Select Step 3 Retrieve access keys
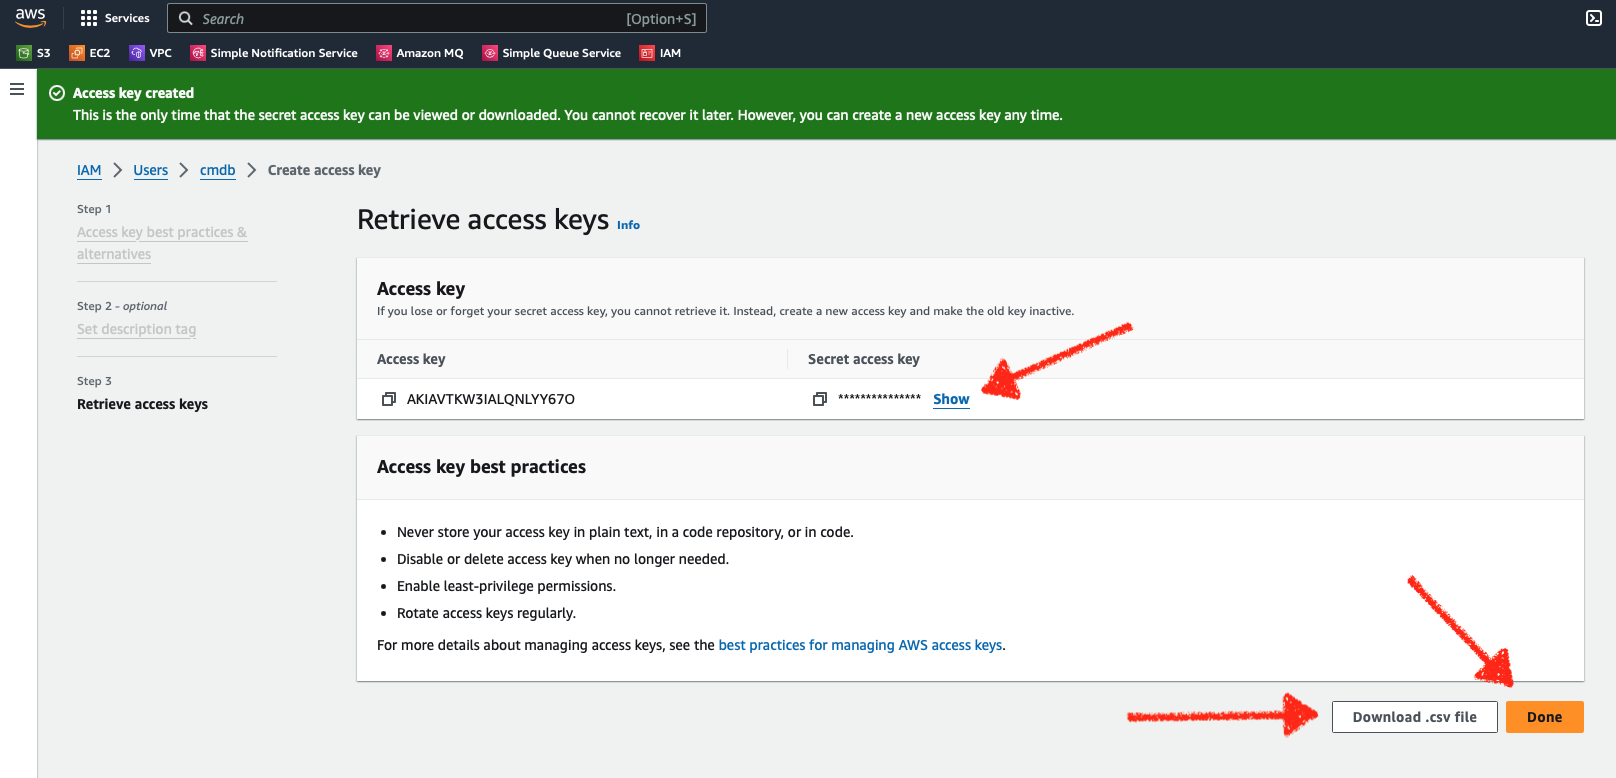This screenshot has width=1616, height=778. 142,404
